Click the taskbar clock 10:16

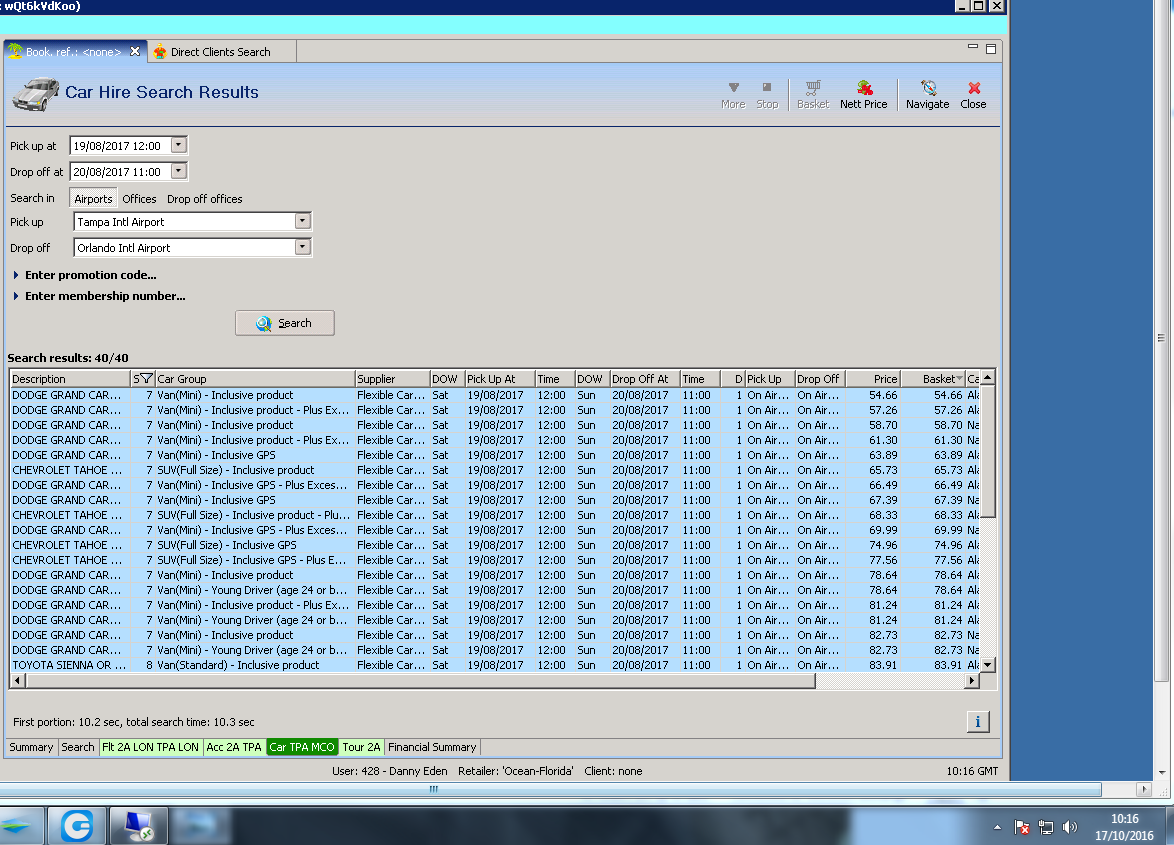pyautogui.click(x=1124, y=819)
